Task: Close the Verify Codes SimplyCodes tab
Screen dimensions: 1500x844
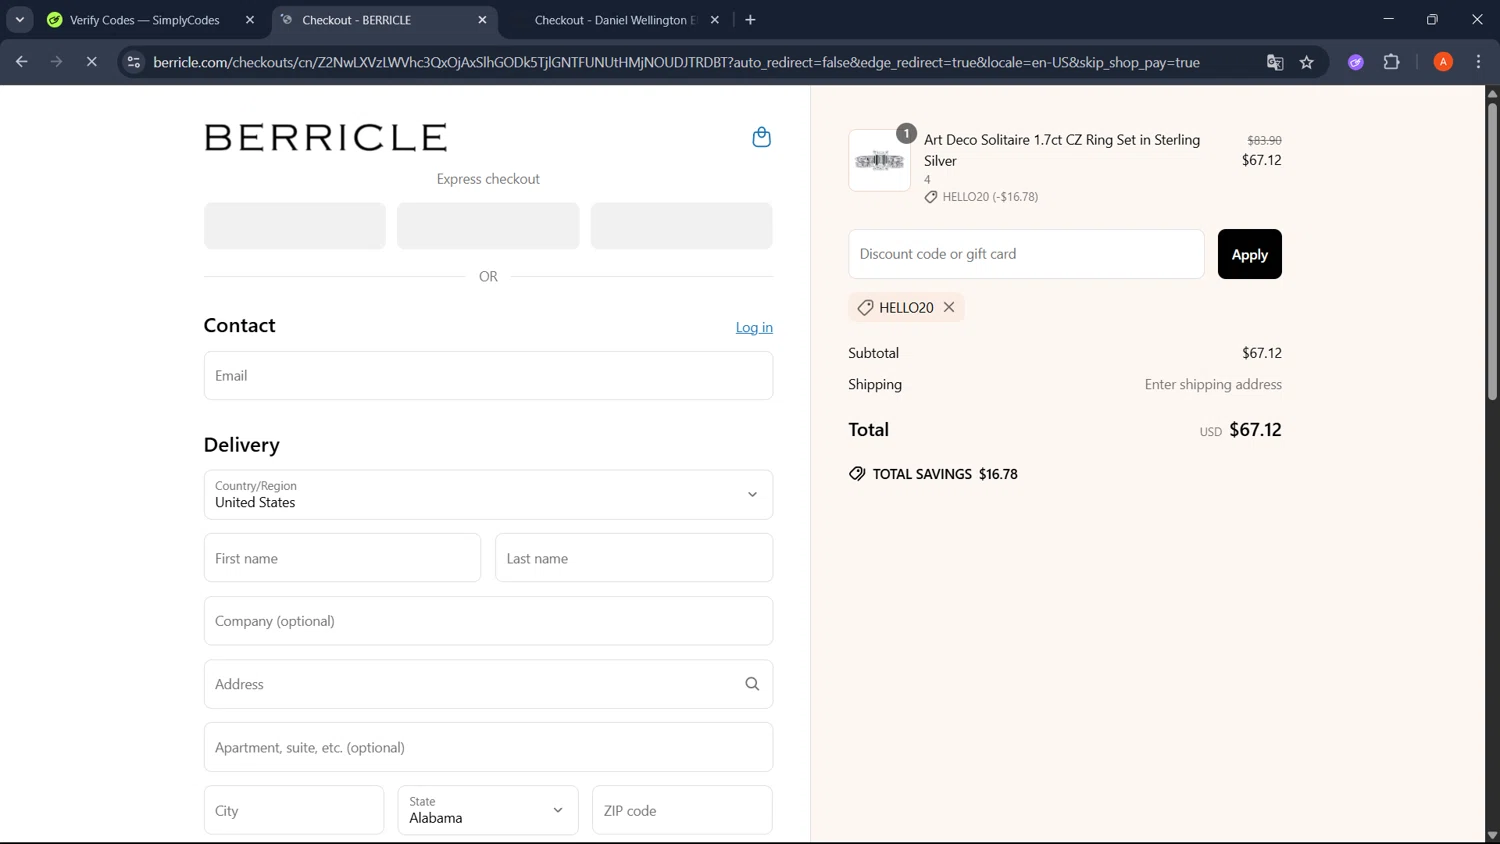Action: [x=250, y=19]
